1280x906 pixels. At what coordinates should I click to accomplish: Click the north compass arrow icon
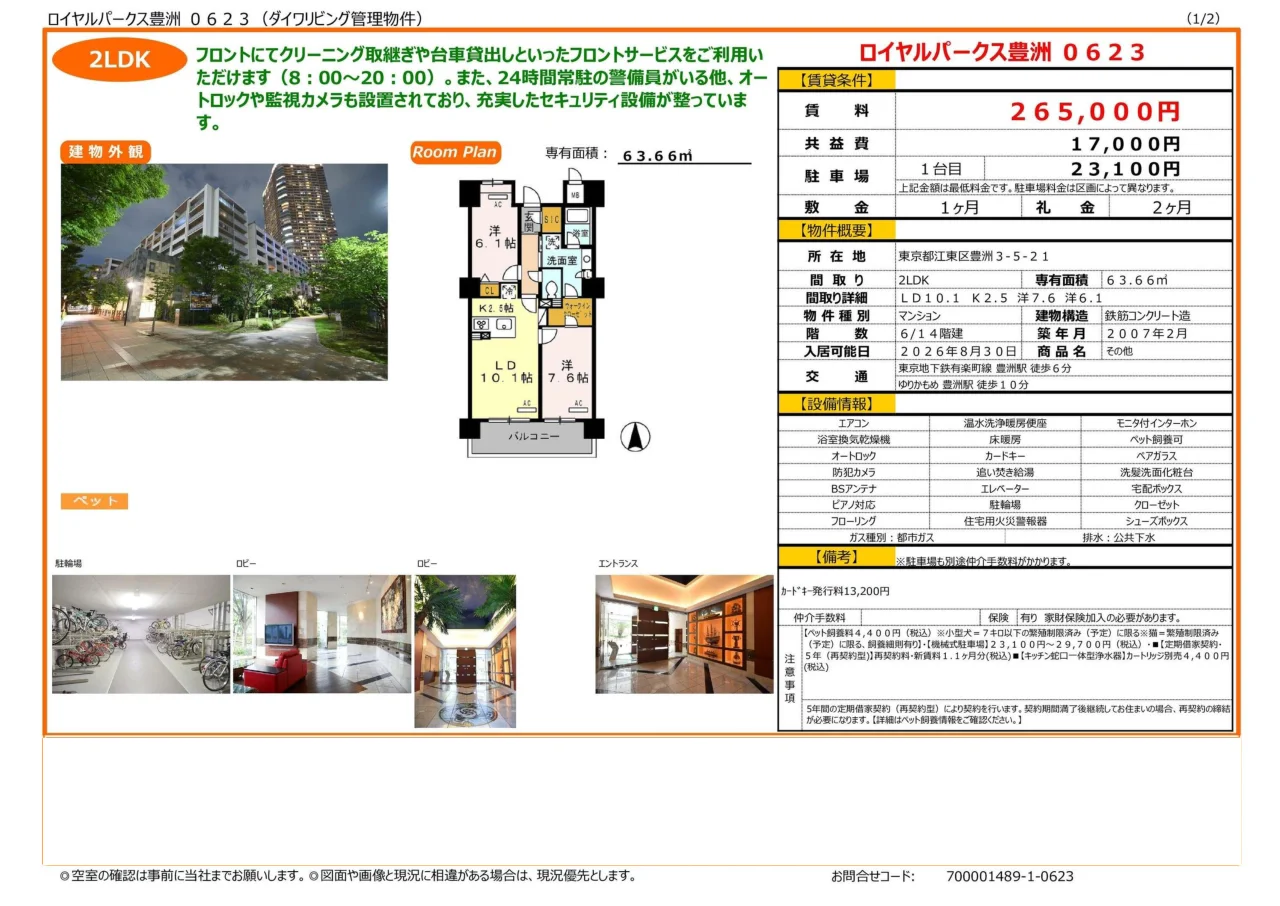click(636, 436)
